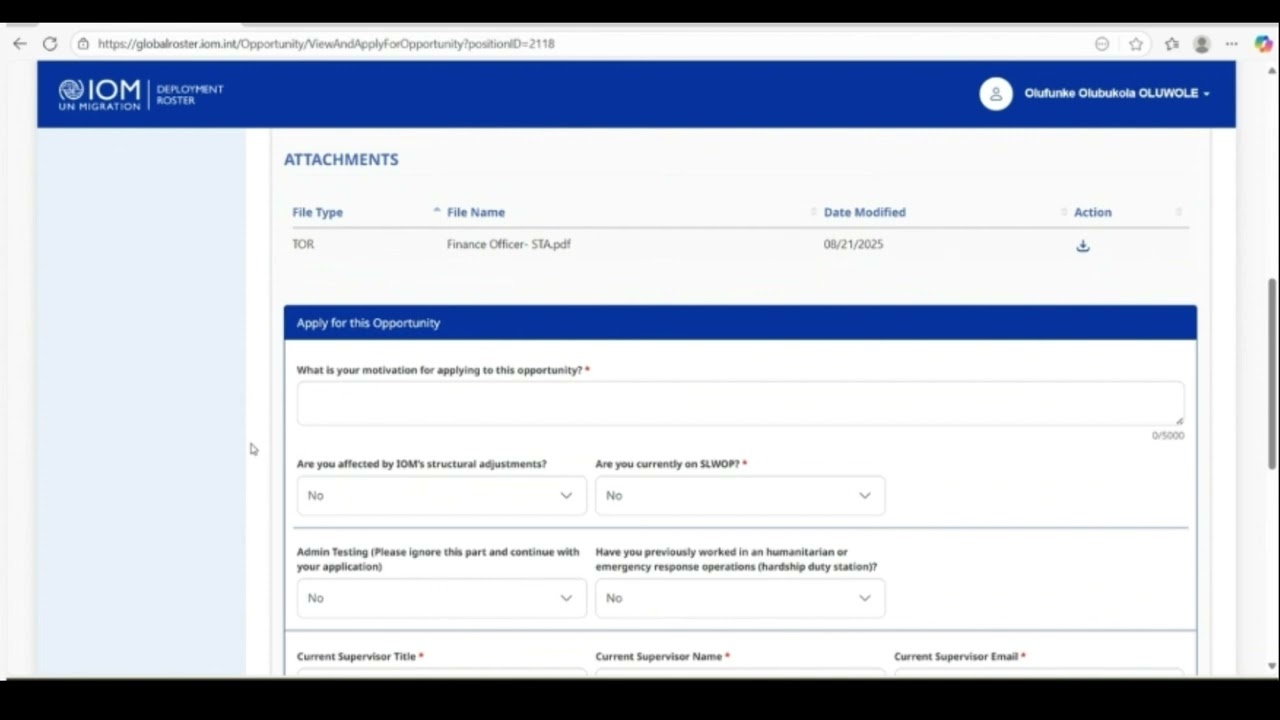Viewport: 1280px width, 720px height.
Task: Click Finance Officer- STA.pdf file name
Action: point(508,244)
